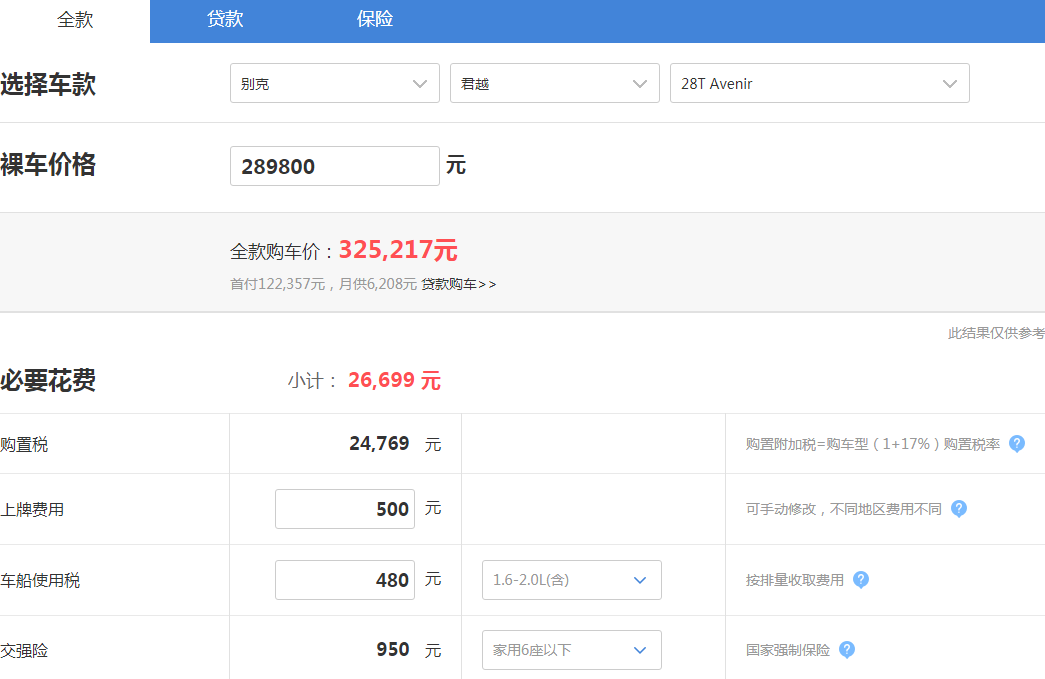Open the 别克 brand dropdown
Viewport: 1045px width, 679px height.
point(335,83)
